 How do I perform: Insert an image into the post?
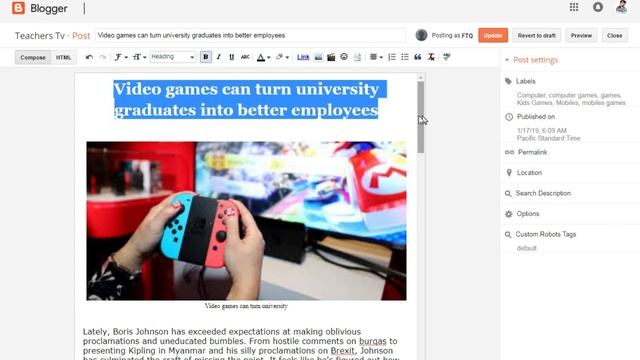pyautogui.click(x=318, y=57)
